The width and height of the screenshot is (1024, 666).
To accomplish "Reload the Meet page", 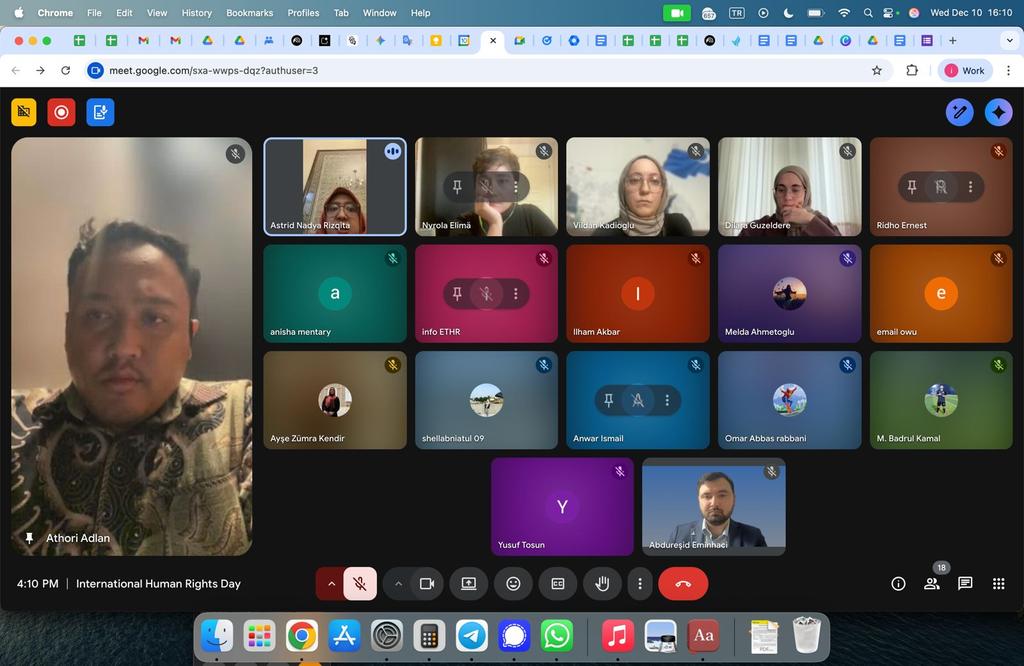I will pyautogui.click(x=65, y=71).
